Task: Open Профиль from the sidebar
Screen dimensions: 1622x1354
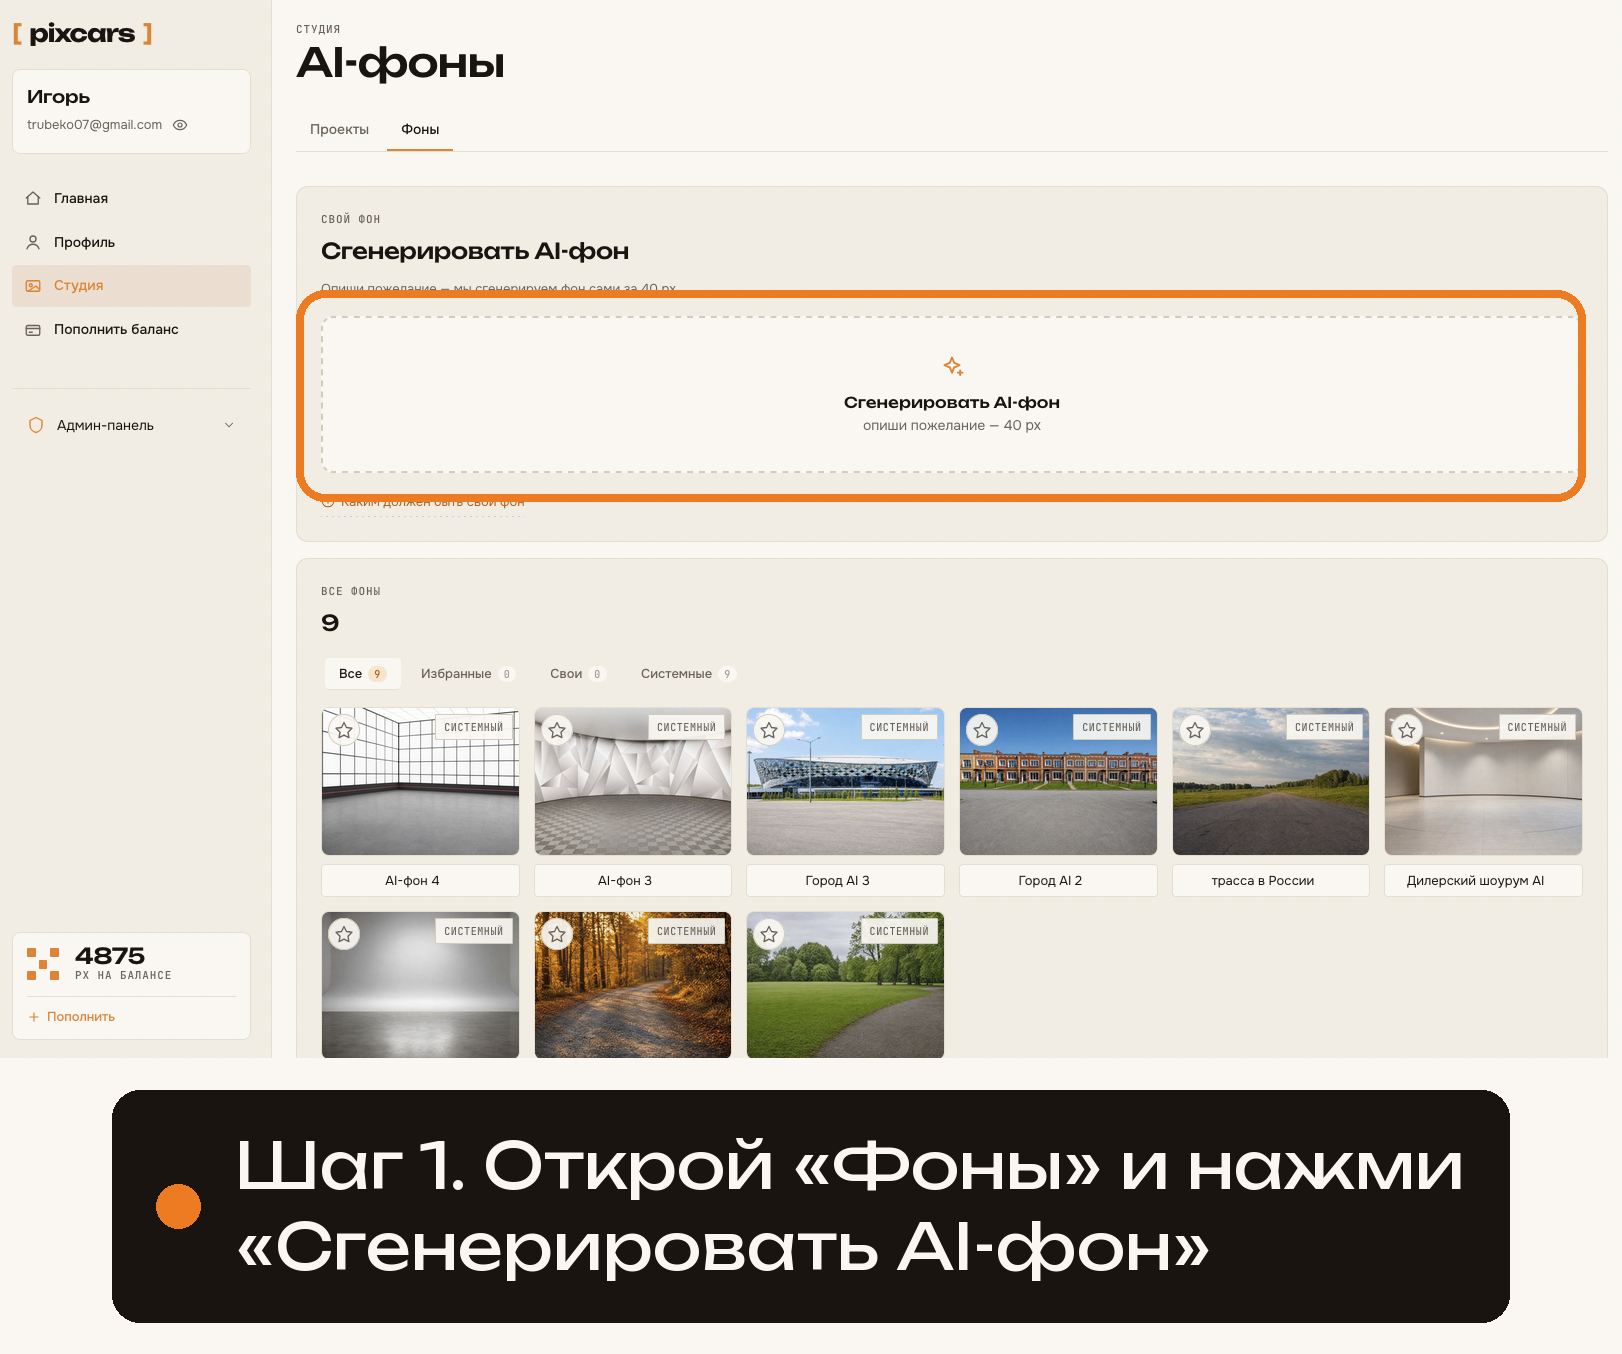Action: coord(131,242)
